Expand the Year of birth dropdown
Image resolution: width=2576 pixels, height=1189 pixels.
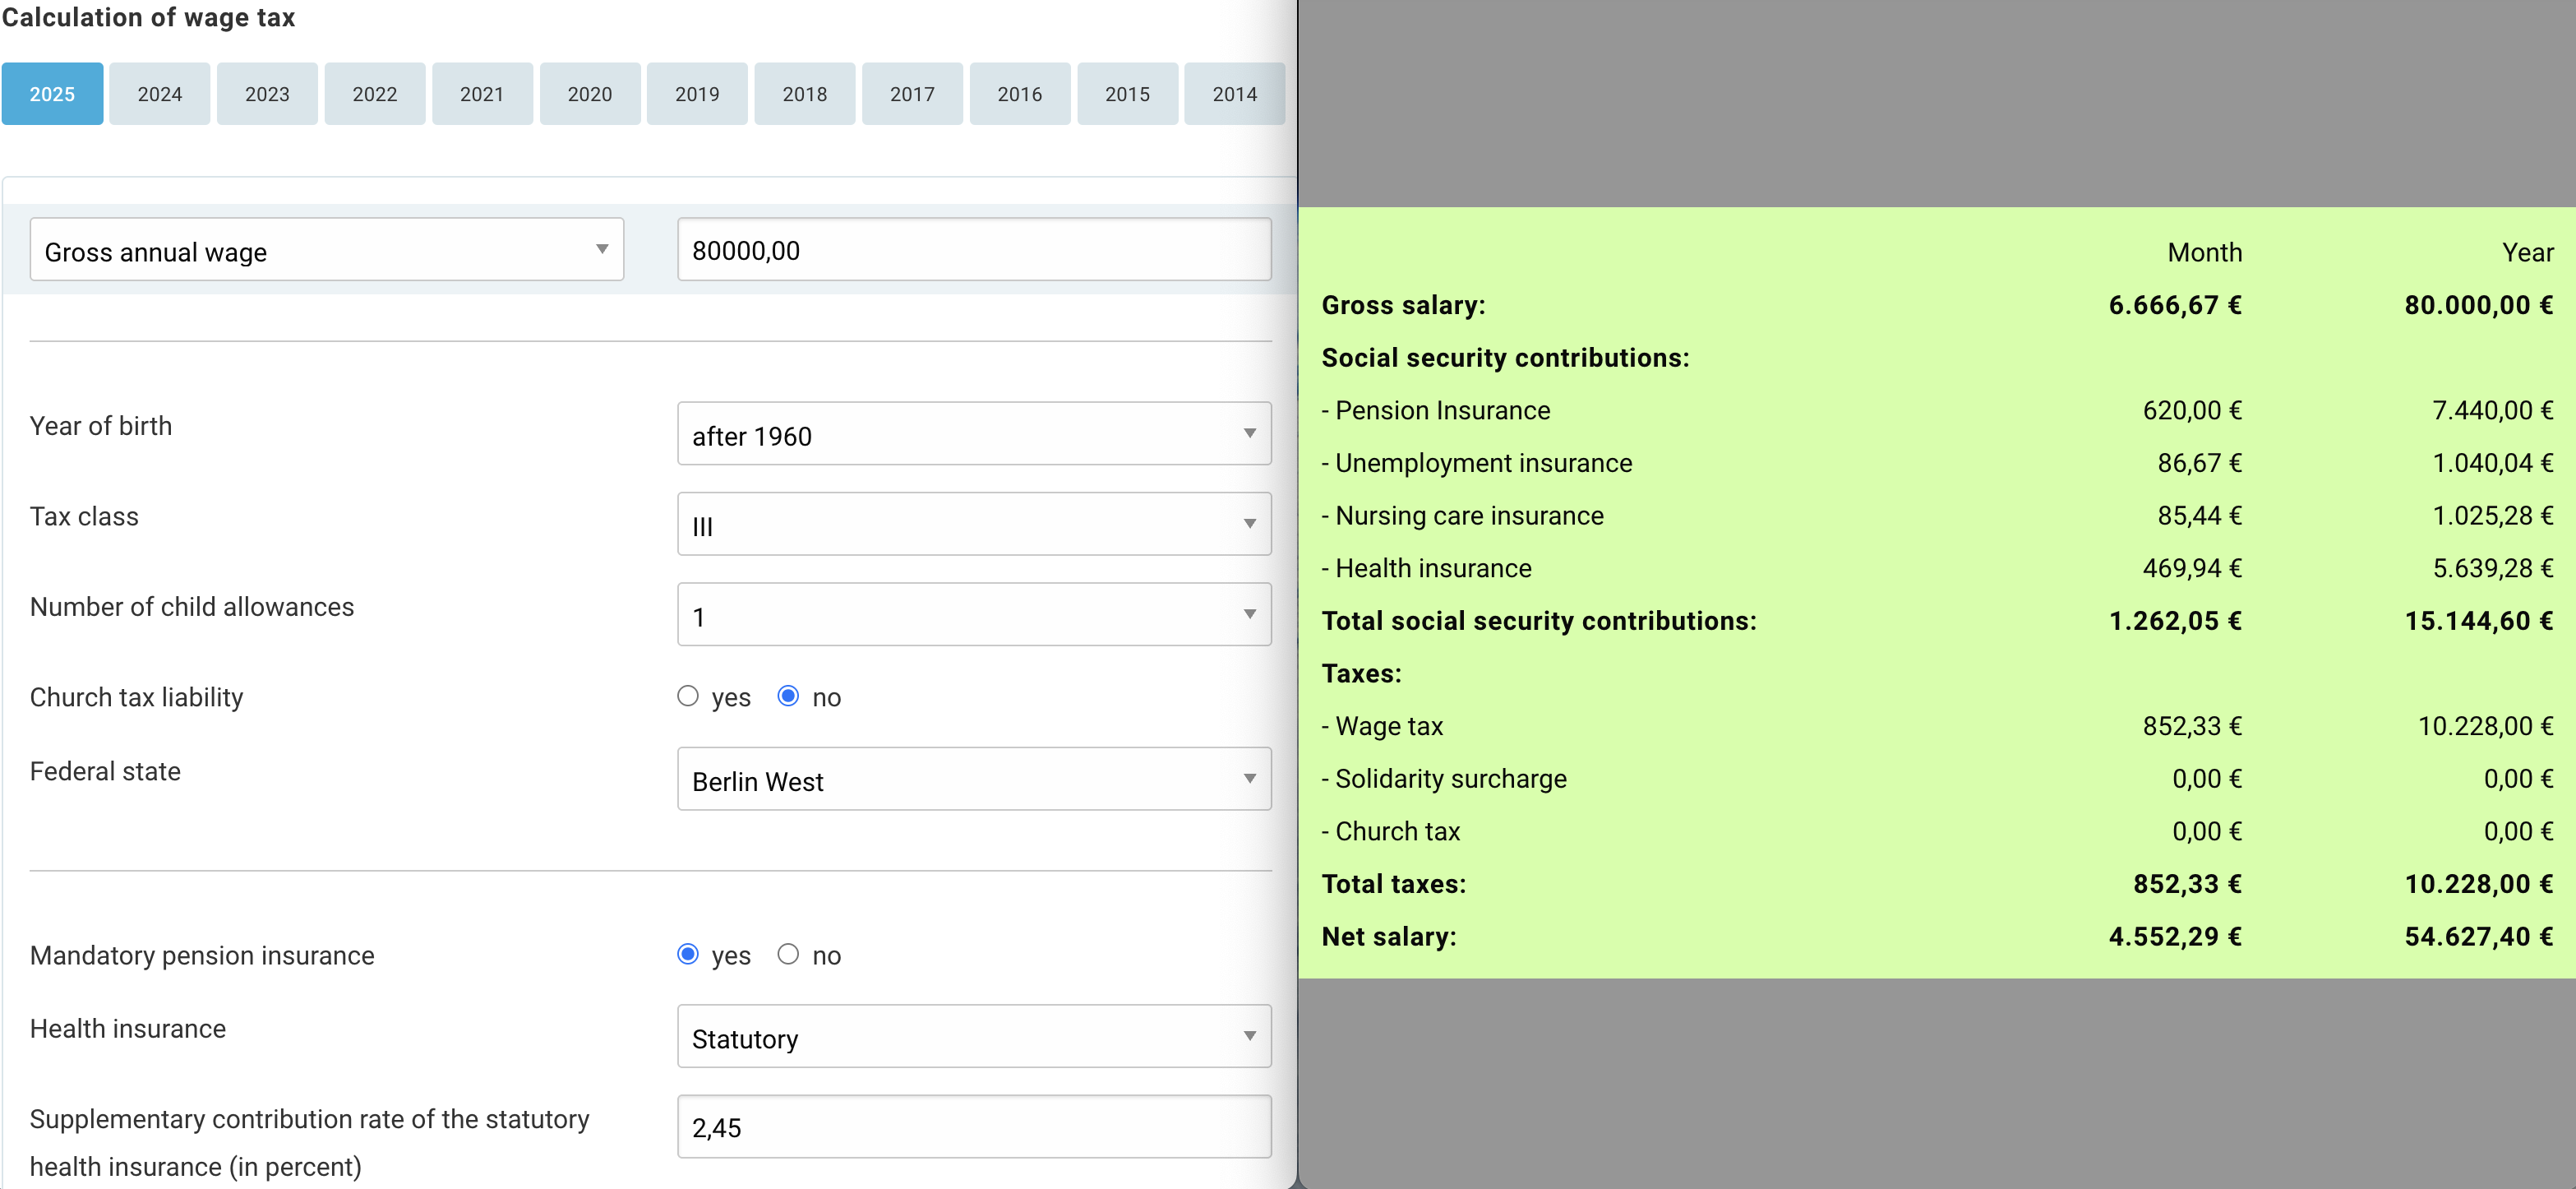973,434
